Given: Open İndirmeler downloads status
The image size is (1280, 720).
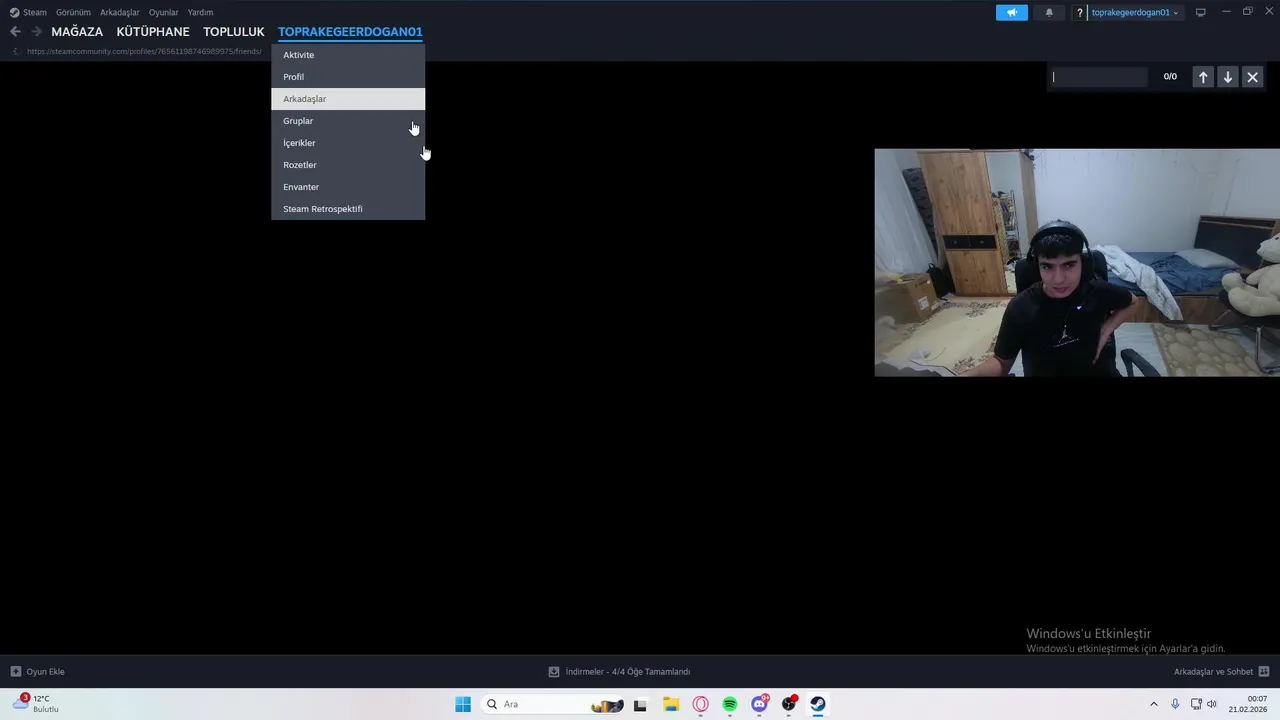Looking at the screenshot, I should [619, 672].
